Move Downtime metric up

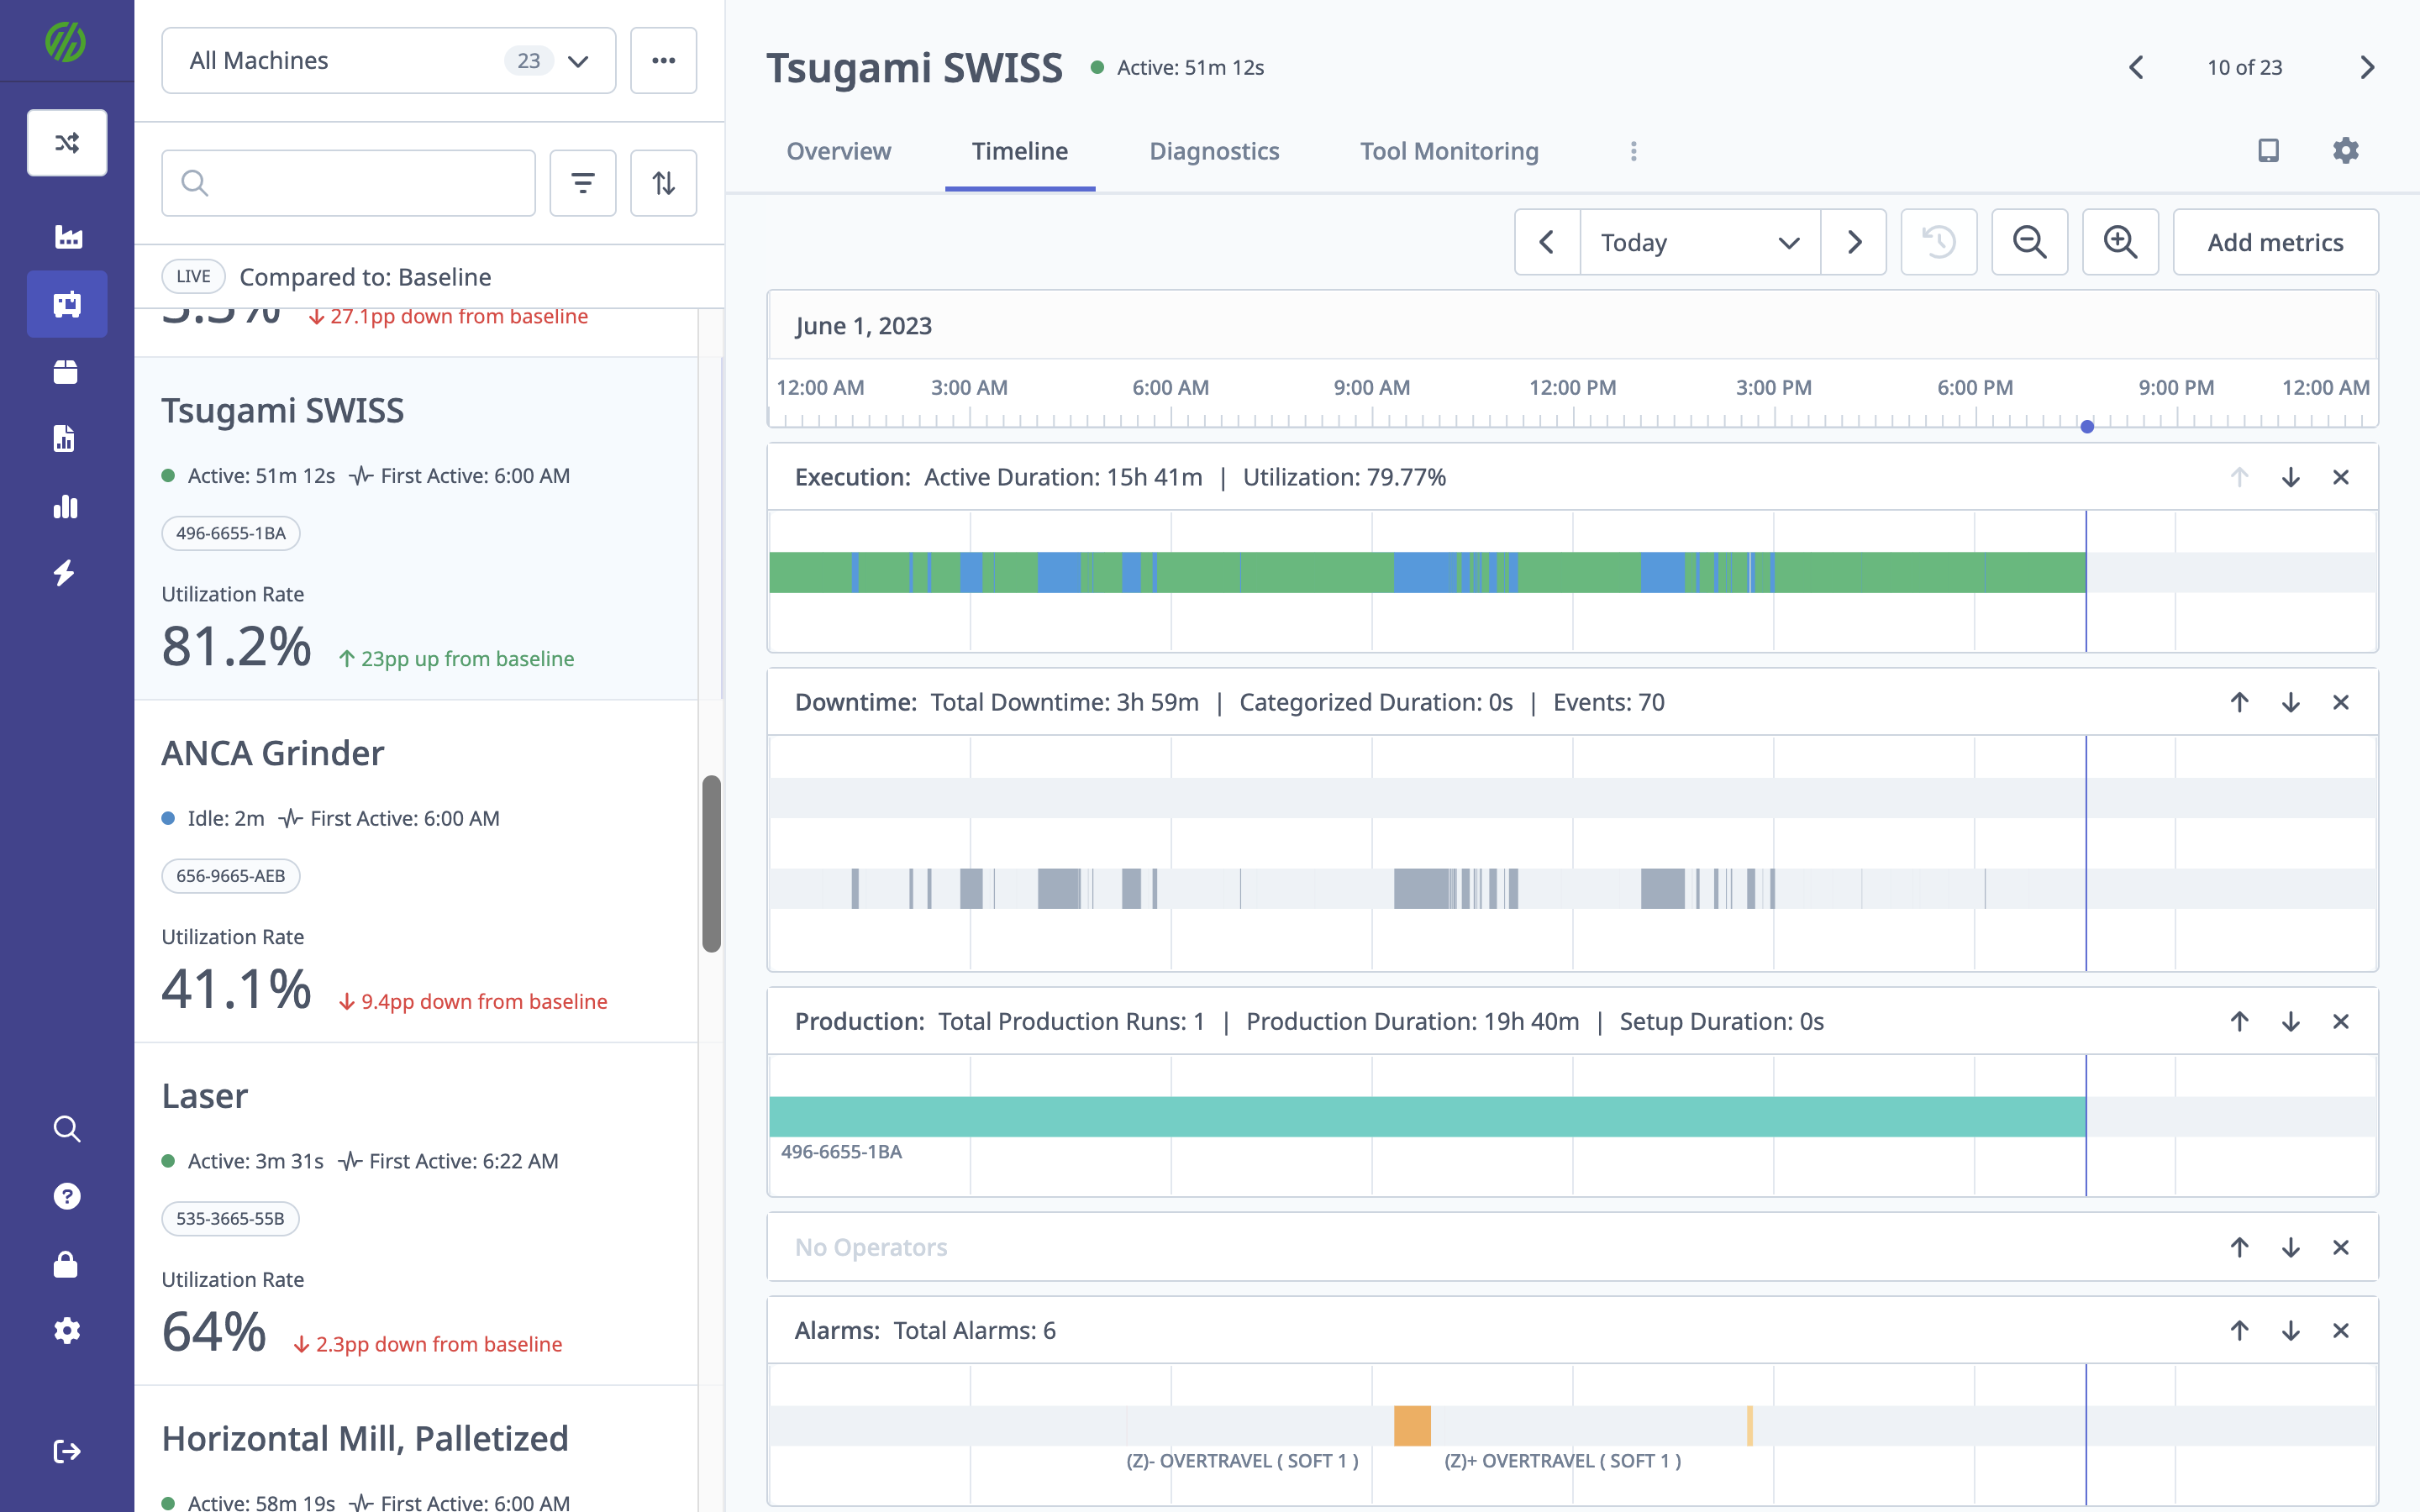pos(2239,702)
